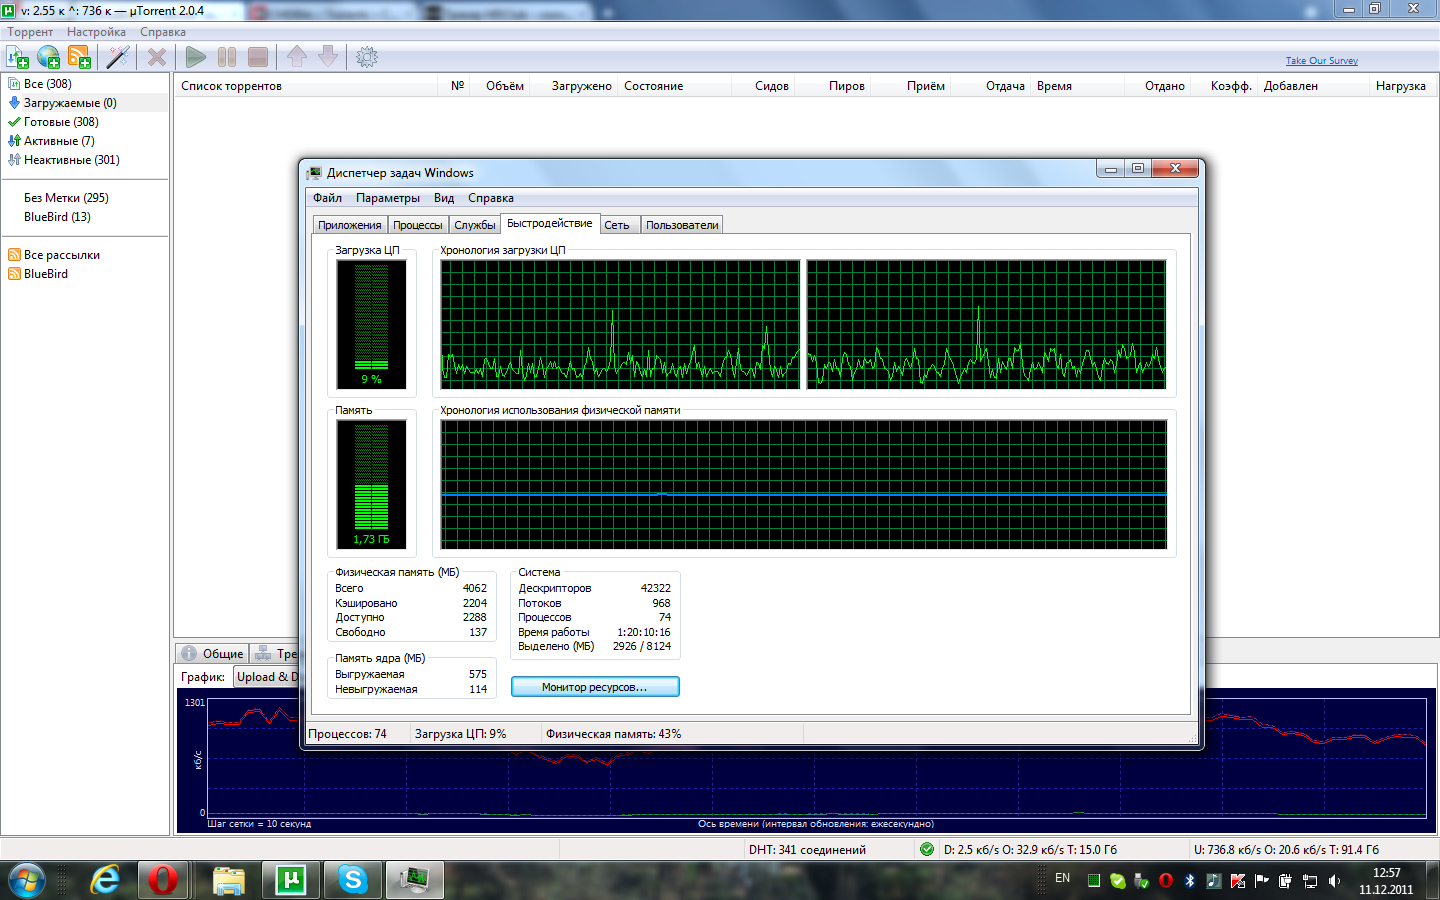1440x900 pixels.
Task: Open the Параметры menu in Task Manager
Action: pos(388,198)
